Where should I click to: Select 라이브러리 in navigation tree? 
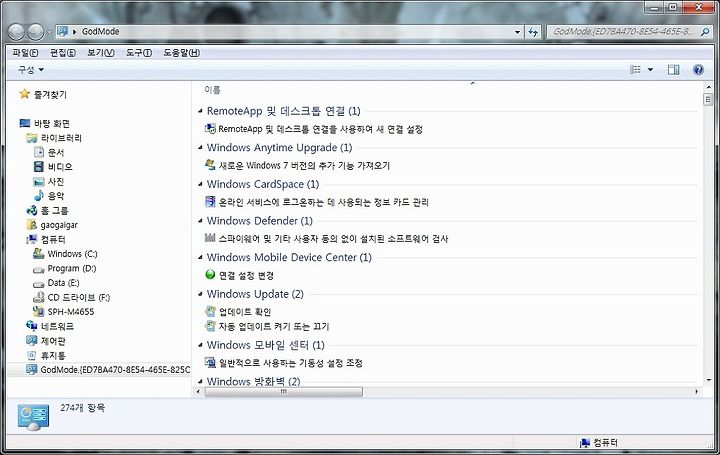tap(61, 138)
